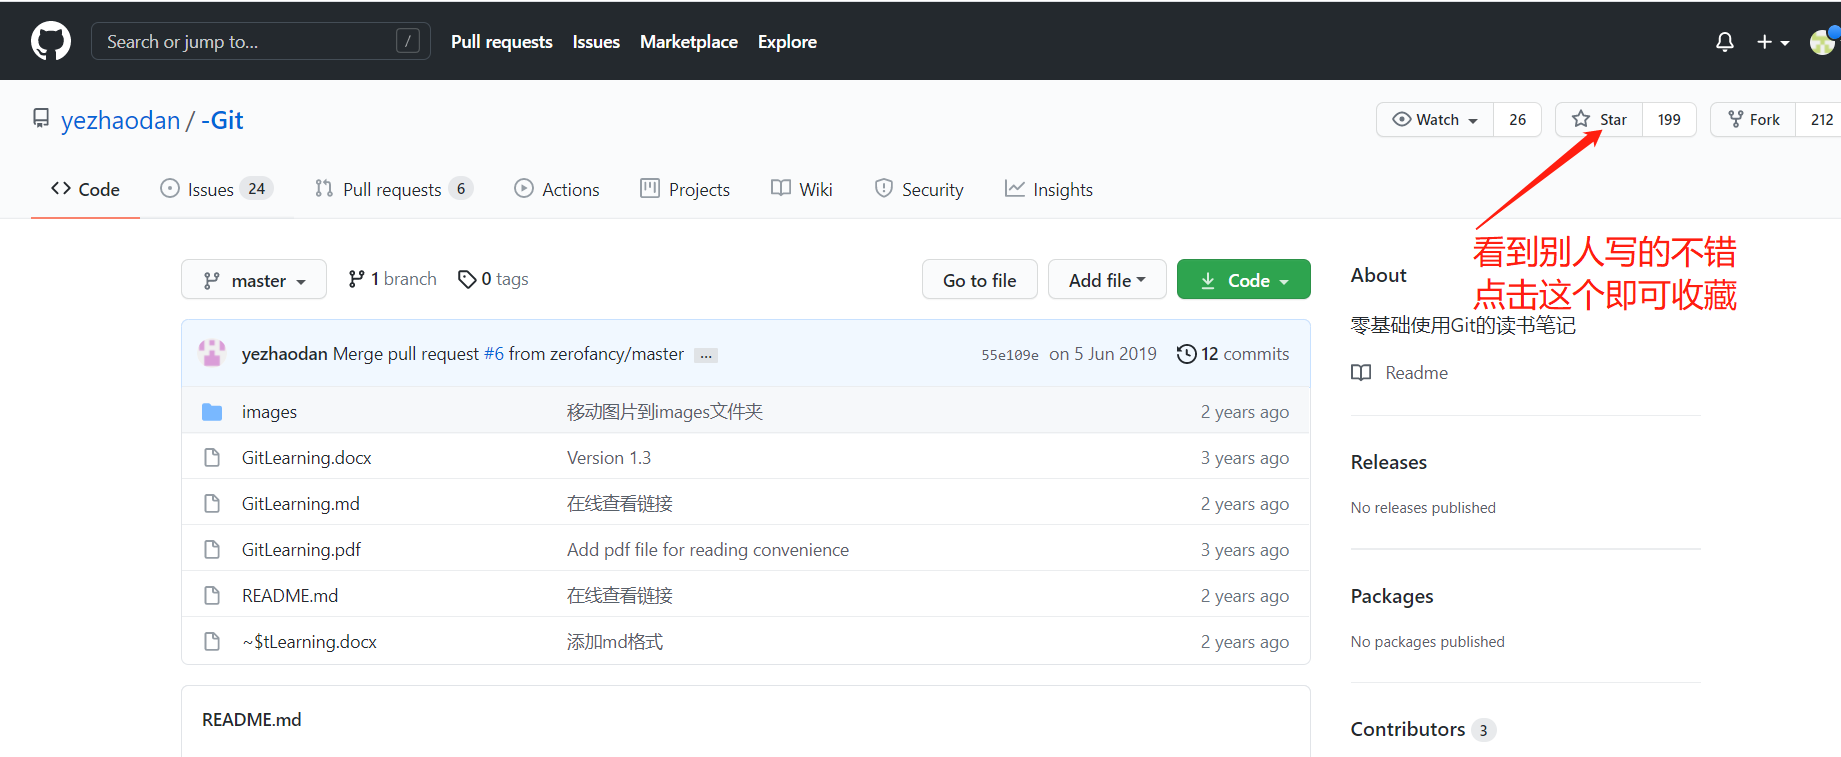1841x757 pixels.
Task: Open commit hash 55e109e
Action: pos(1010,355)
